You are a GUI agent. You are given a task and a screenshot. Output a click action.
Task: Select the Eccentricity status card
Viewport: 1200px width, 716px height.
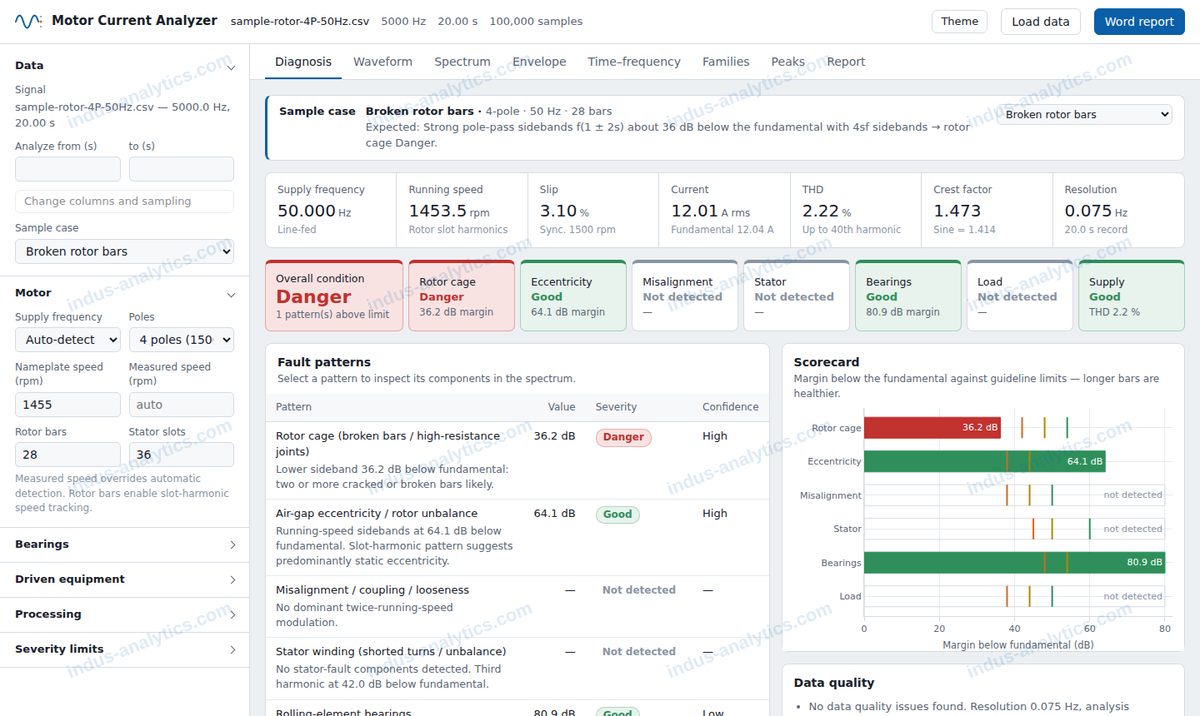[x=573, y=296]
